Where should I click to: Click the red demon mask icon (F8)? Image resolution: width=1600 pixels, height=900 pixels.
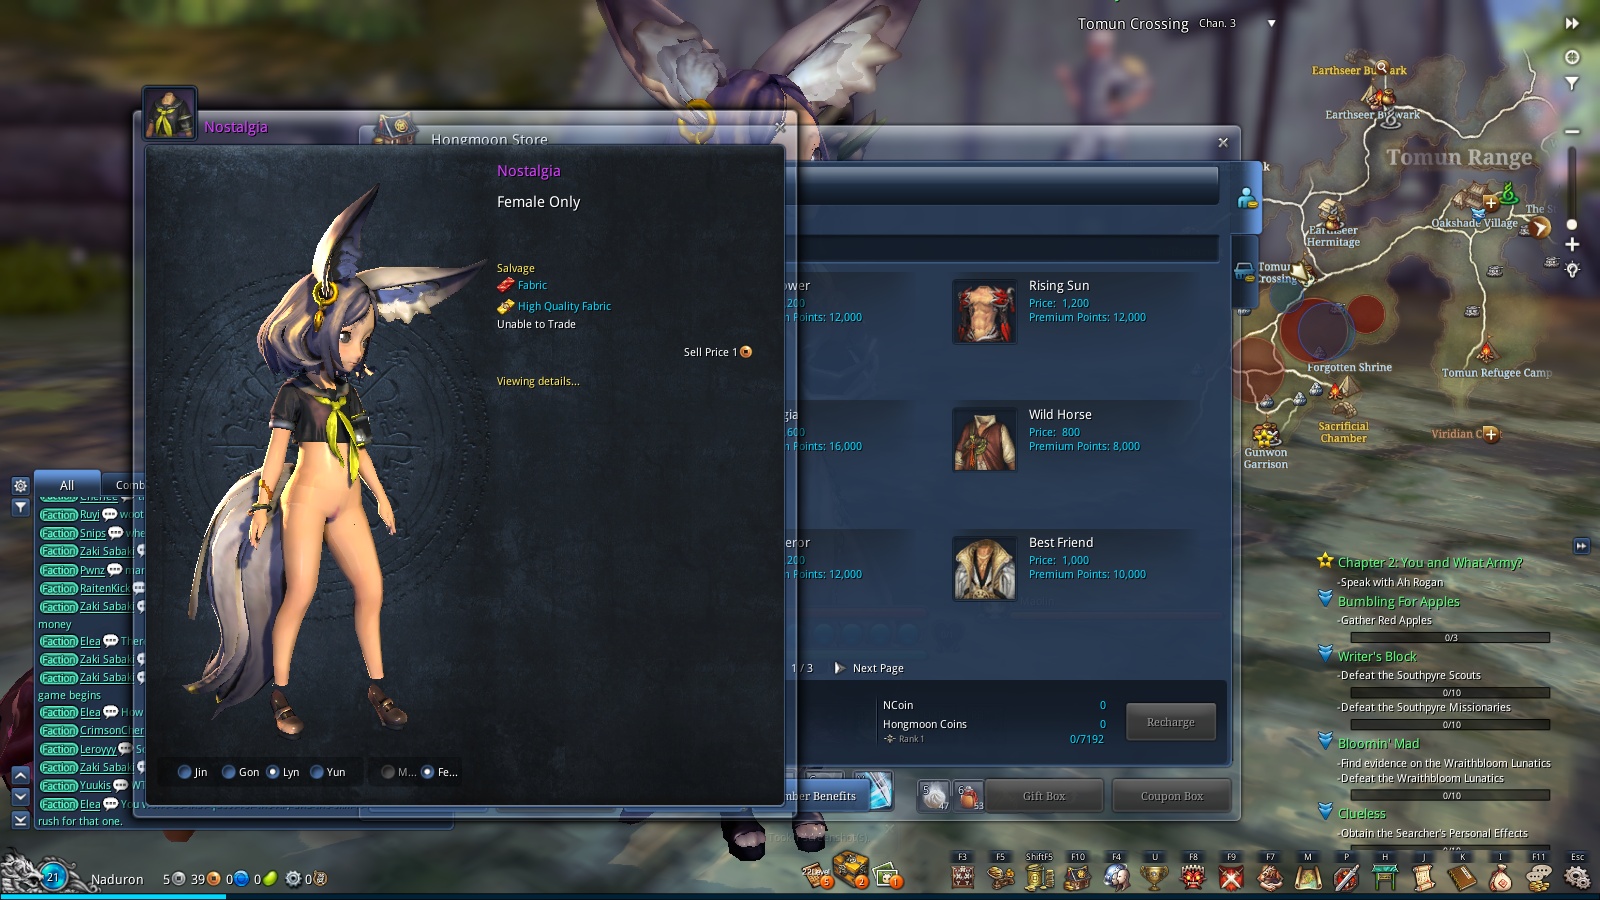[1193, 878]
